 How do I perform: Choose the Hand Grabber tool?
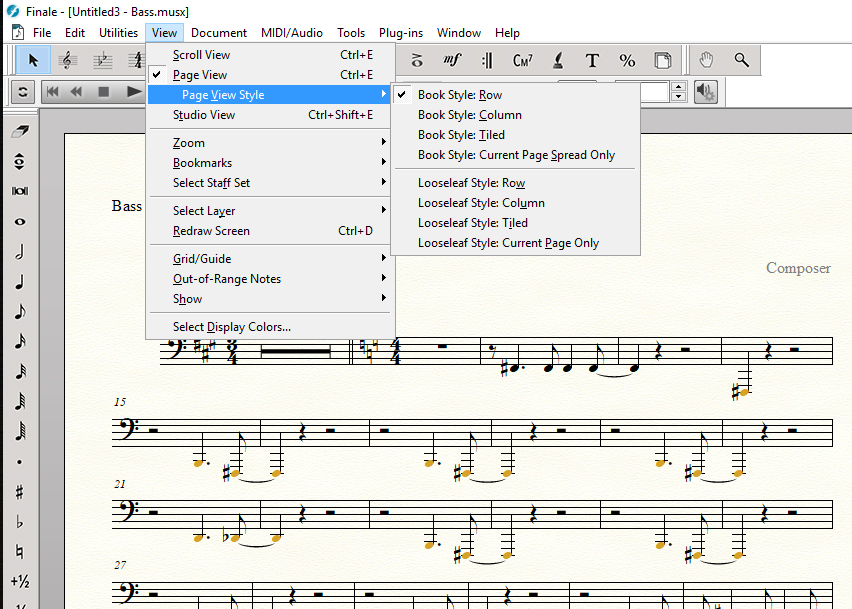click(x=706, y=60)
